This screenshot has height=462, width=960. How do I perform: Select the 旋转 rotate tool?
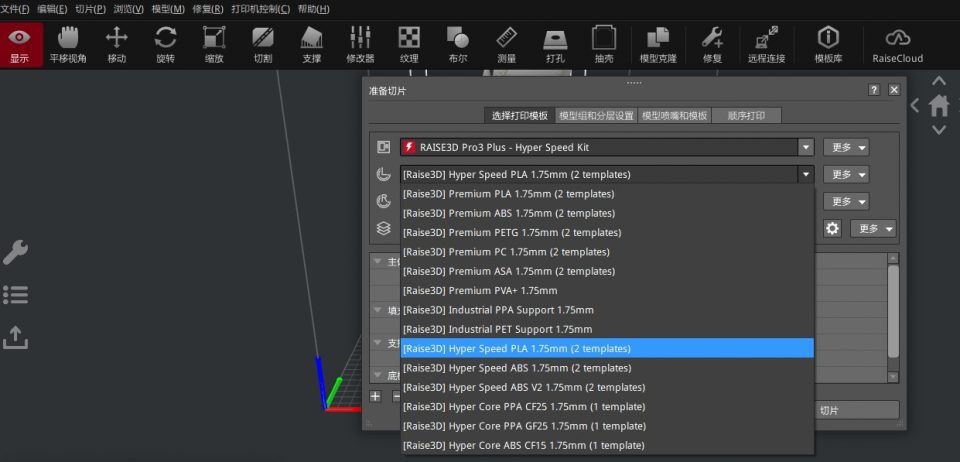165,45
